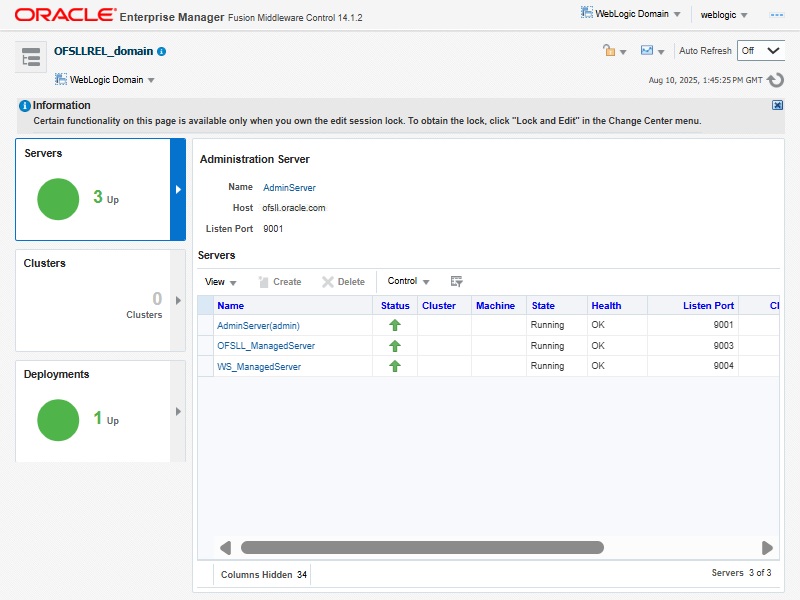Viewport: 800px width, 600px height.
Task: Close the Information message banner
Action: [x=777, y=105]
